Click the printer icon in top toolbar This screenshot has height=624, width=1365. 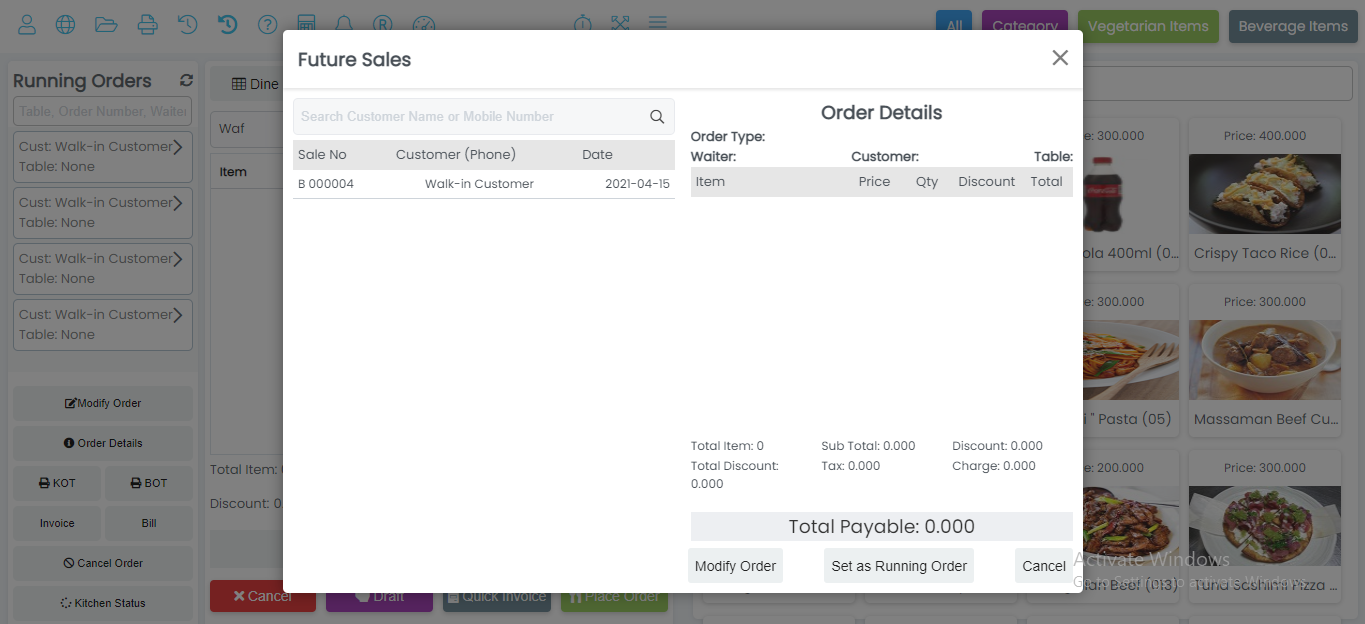click(147, 25)
